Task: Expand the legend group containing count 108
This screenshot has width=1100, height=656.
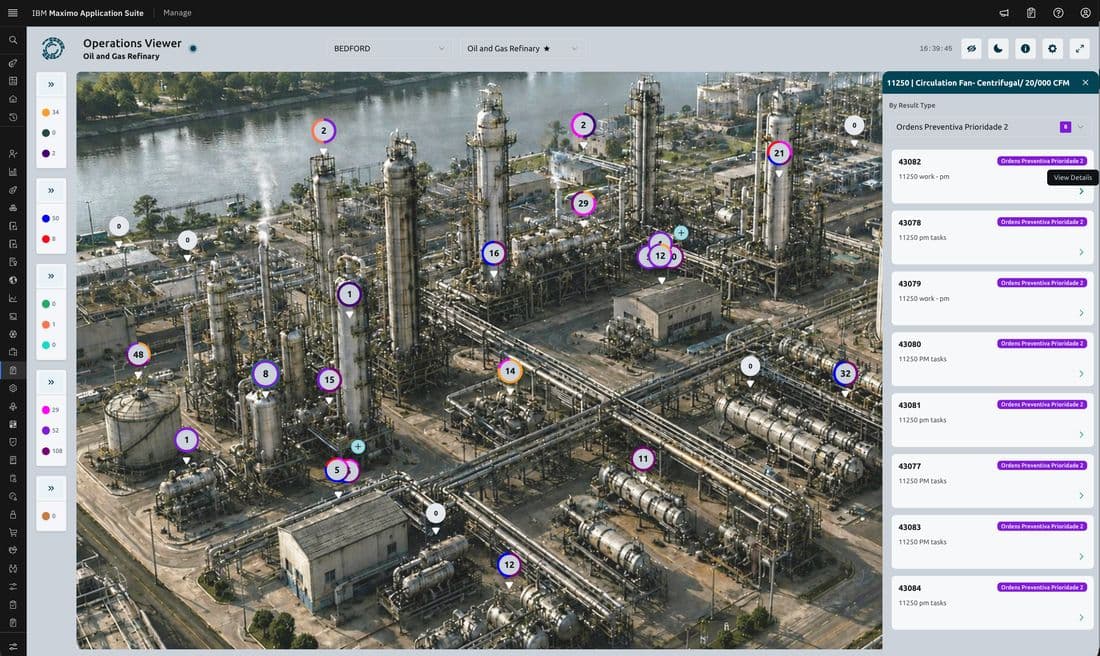Action: click(x=51, y=382)
